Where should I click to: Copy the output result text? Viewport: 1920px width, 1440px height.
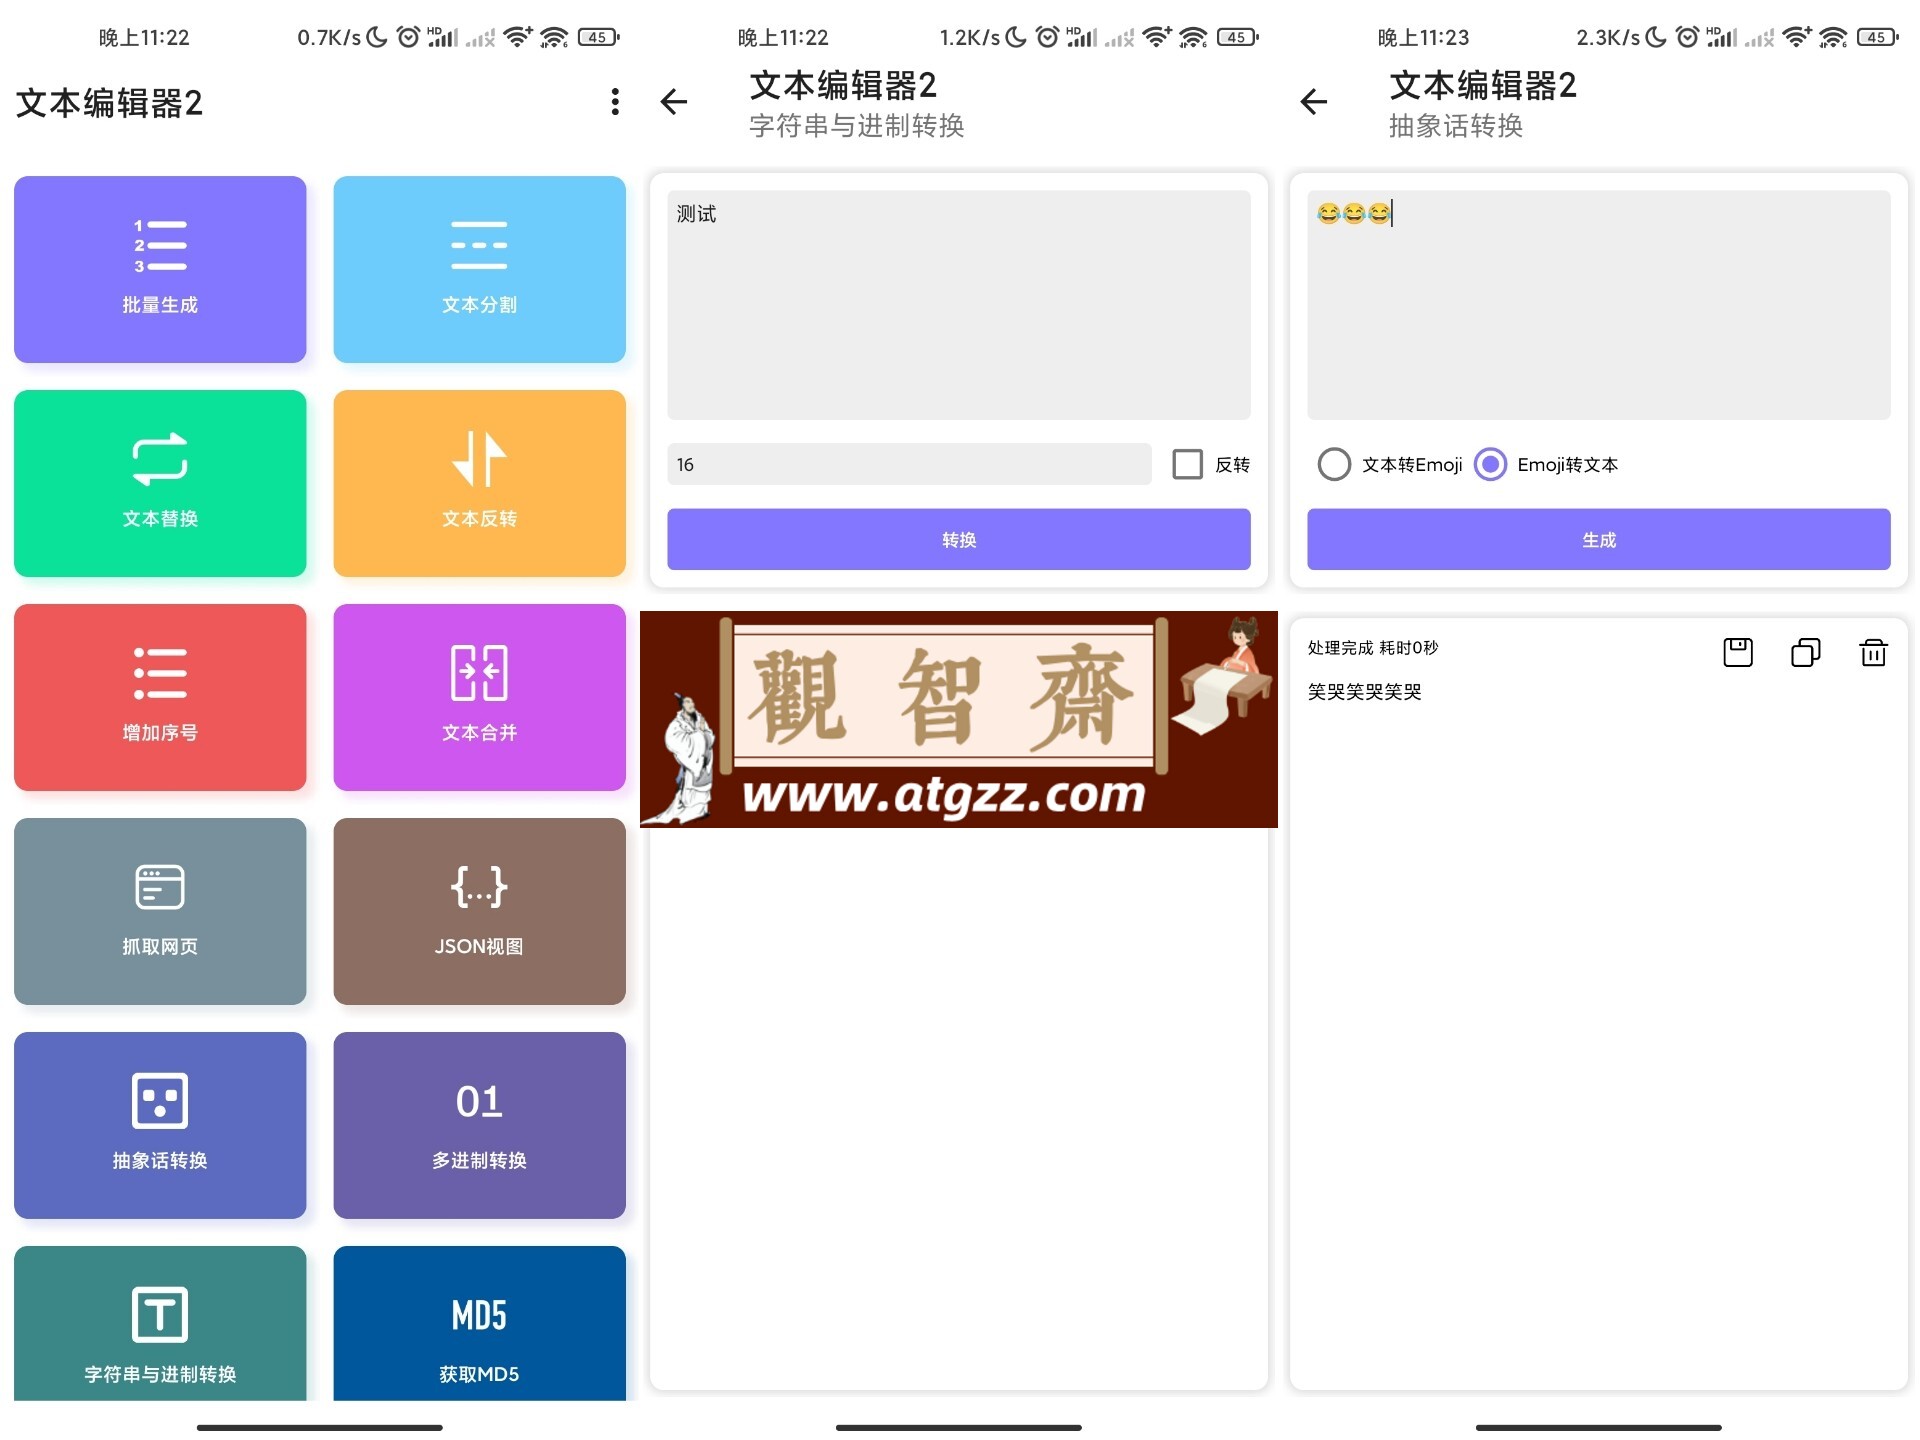click(1805, 653)
